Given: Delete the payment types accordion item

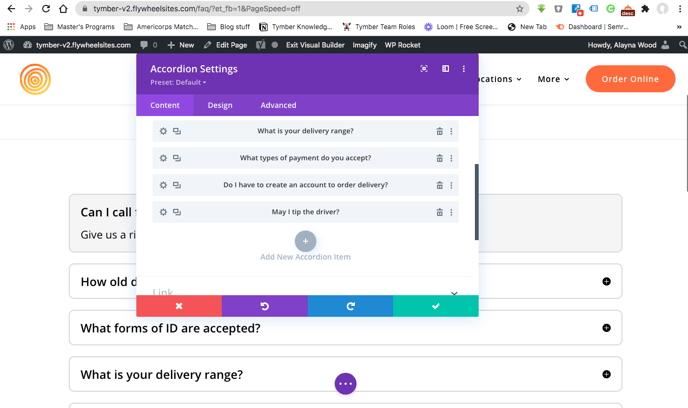Looking at the screenshot, I should (439, 158).
